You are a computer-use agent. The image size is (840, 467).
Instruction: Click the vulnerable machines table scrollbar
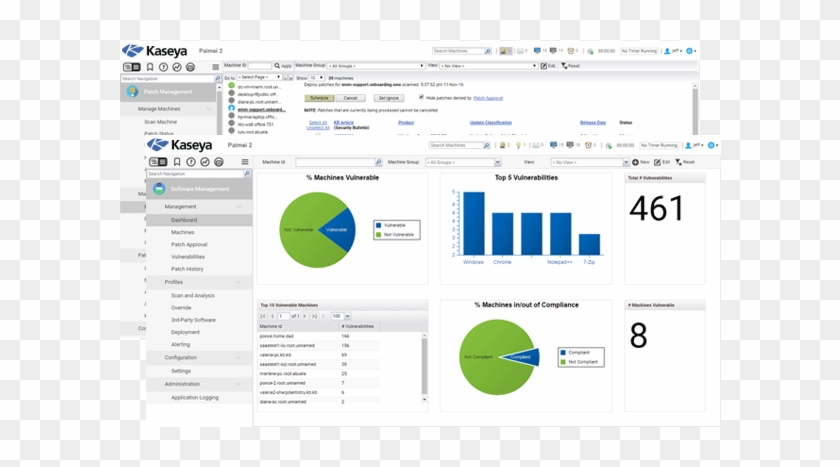tap(424, 367)
